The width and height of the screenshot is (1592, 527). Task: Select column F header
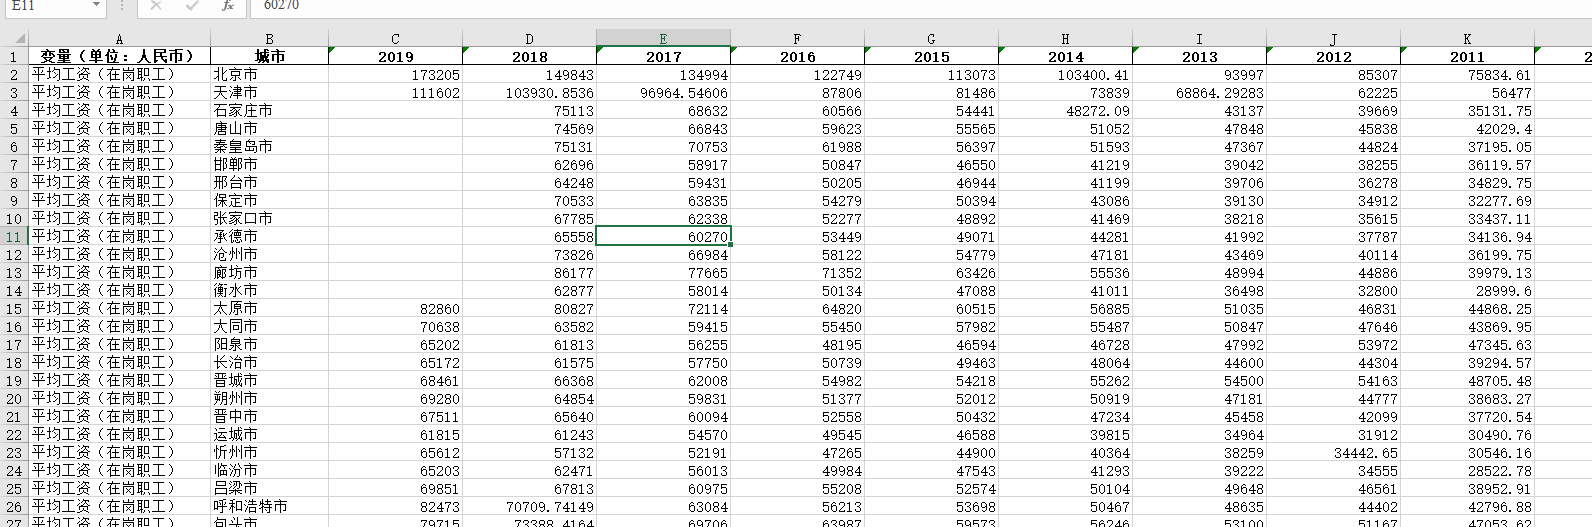[x=797, y=38]
